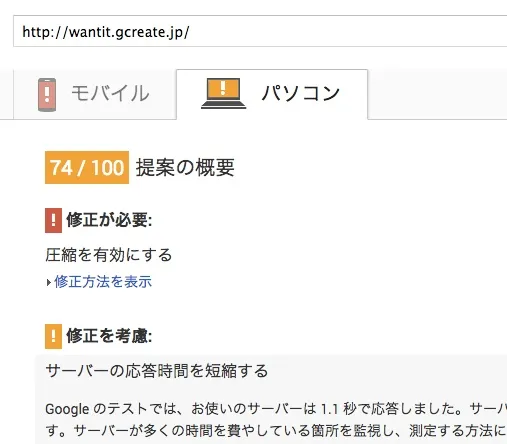Click the second description line about サーバー monitoring

[x=276, y=431]
